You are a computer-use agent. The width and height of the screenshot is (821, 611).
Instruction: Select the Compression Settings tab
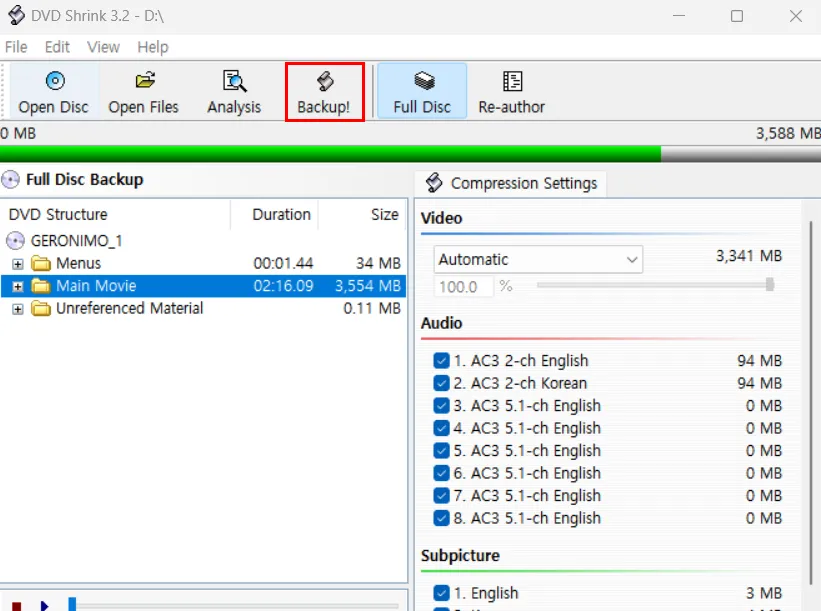pos(511,183)
